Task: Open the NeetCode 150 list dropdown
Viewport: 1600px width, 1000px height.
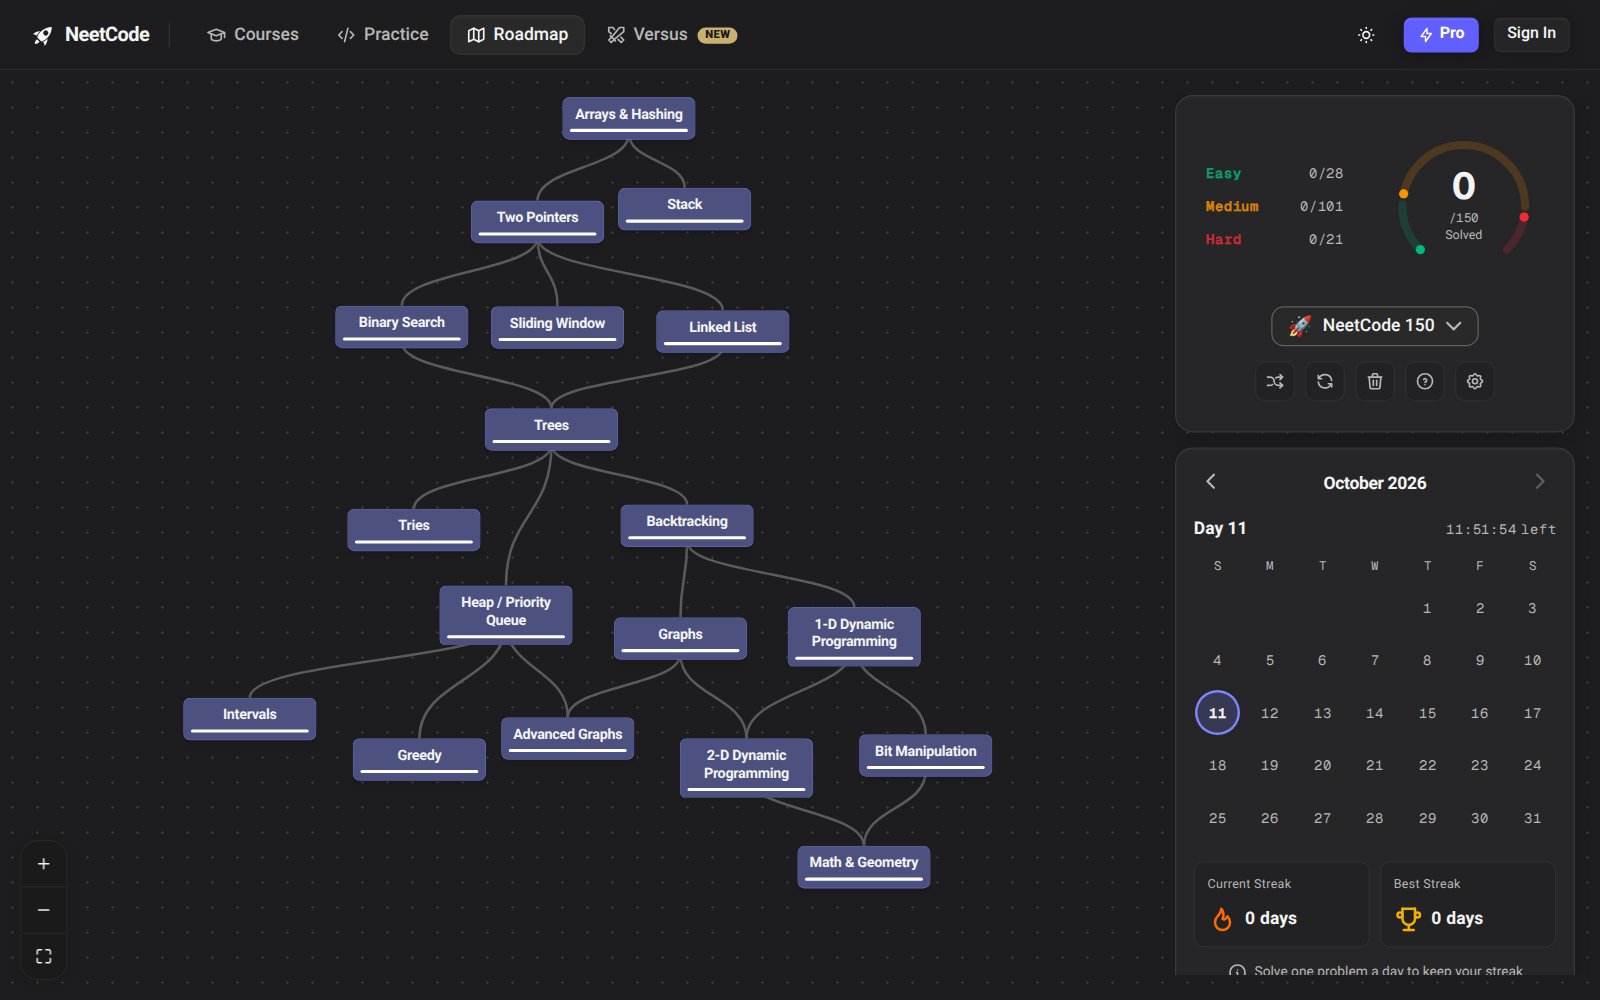Action: pyautogui.click(x=1375, y=326)
